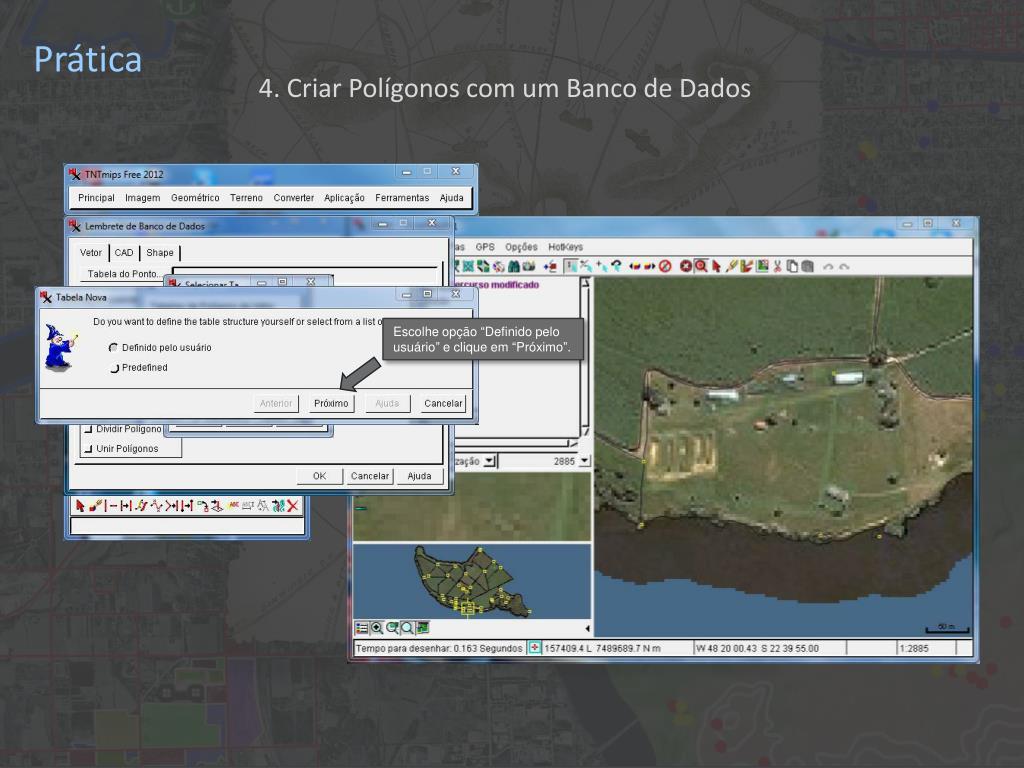
Task: Click the red-yellow right arrow icon in the view toolbar
Action: coord(649,266)
